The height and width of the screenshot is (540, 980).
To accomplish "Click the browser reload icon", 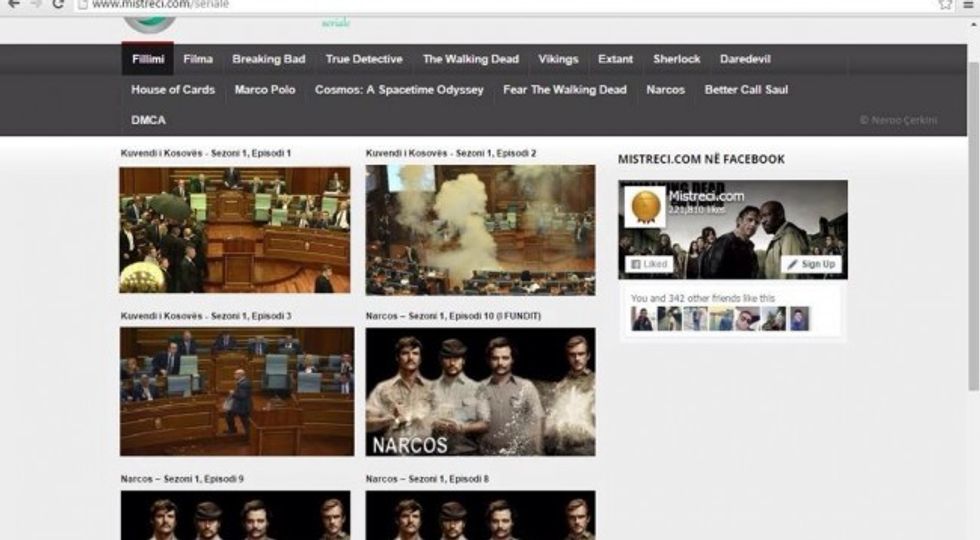I will tap(58, 4).
